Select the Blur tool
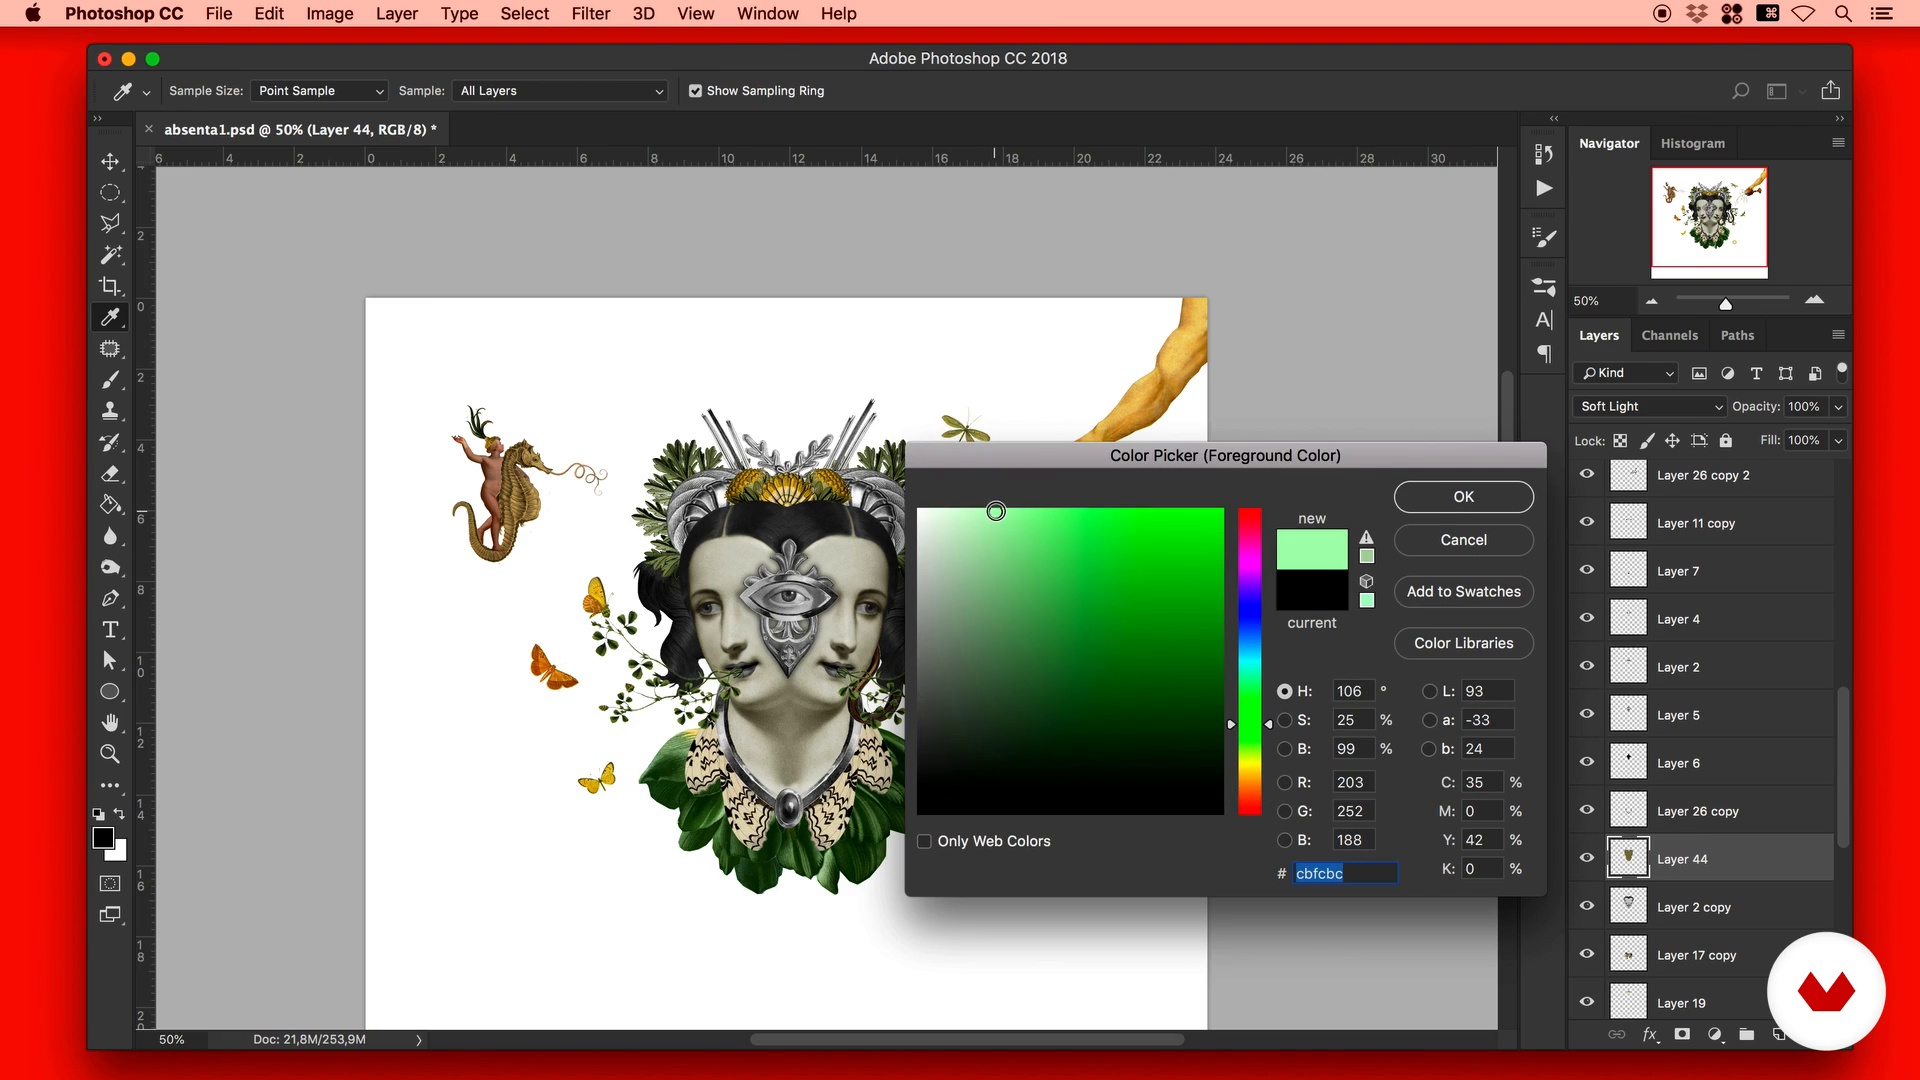The width and height of the screenshot is (1920, 1080). click(110, 536)
